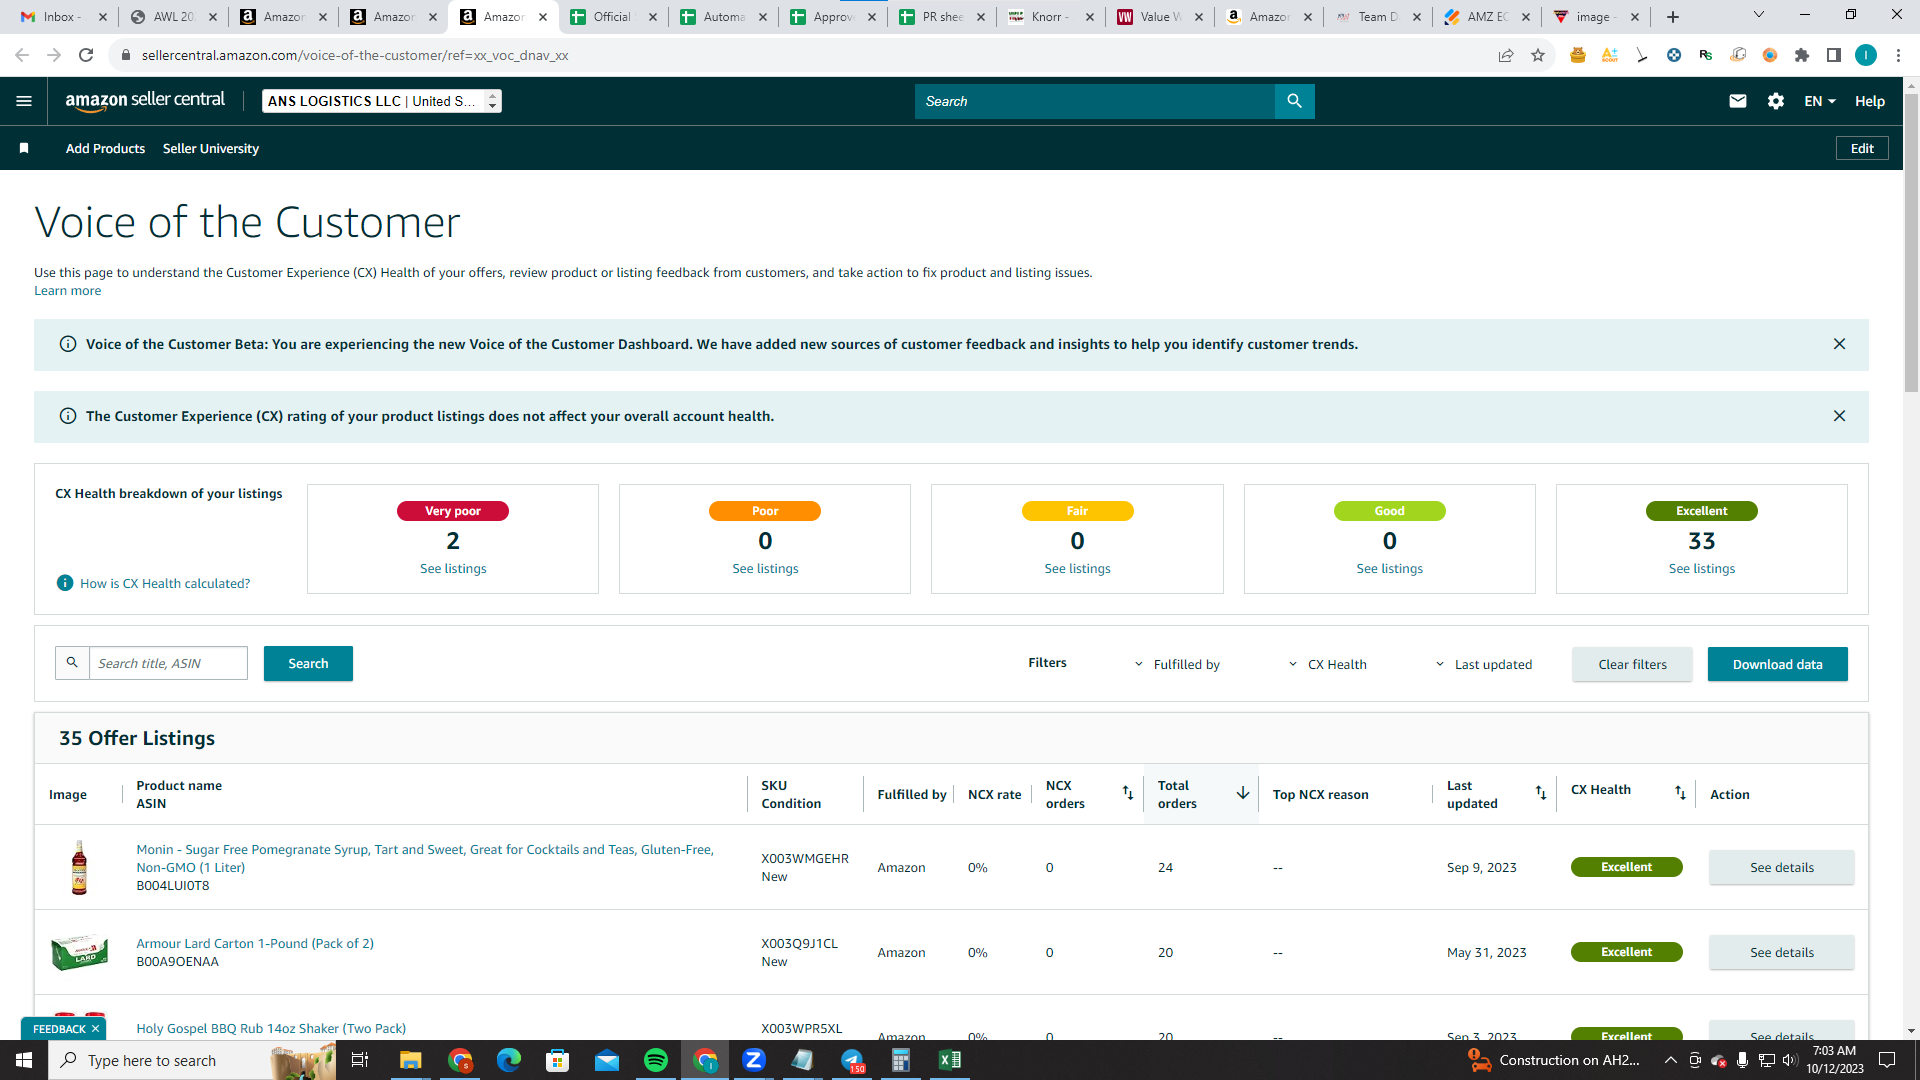Open Armour Lard Carton product link
The height and width of the screenshot is (1080, 1920).
click(255, 943)
